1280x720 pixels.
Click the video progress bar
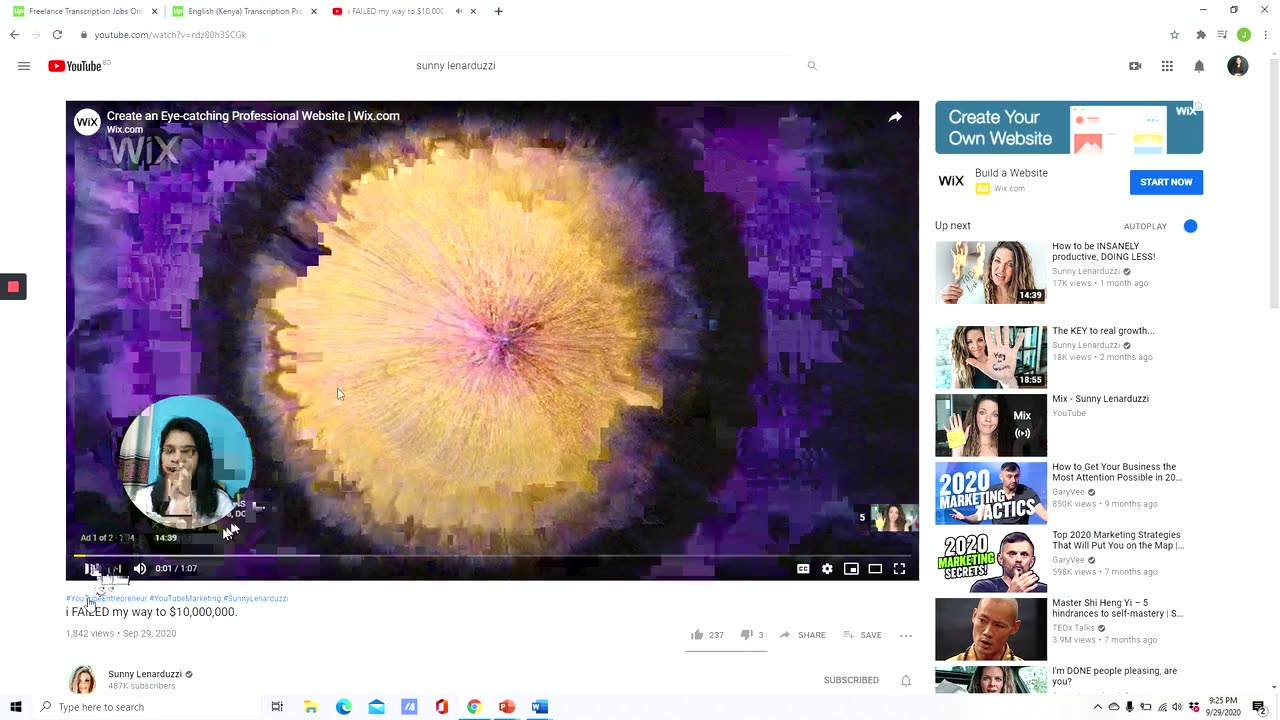pyautogui.click(x=492, y=555)
